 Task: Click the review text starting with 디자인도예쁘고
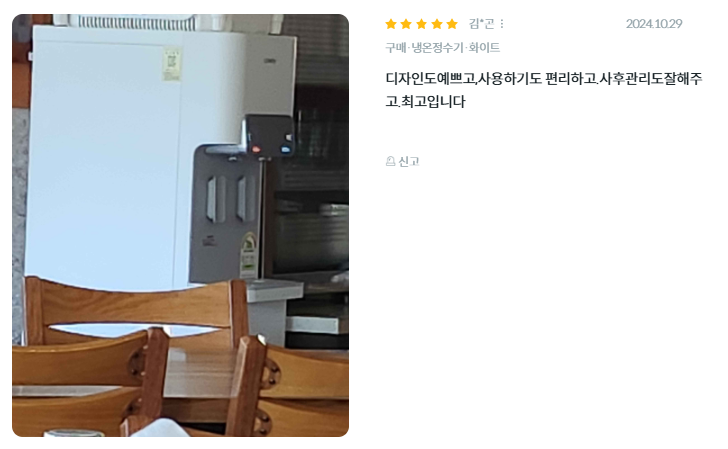pyautogui.click(x=544, y=78)
